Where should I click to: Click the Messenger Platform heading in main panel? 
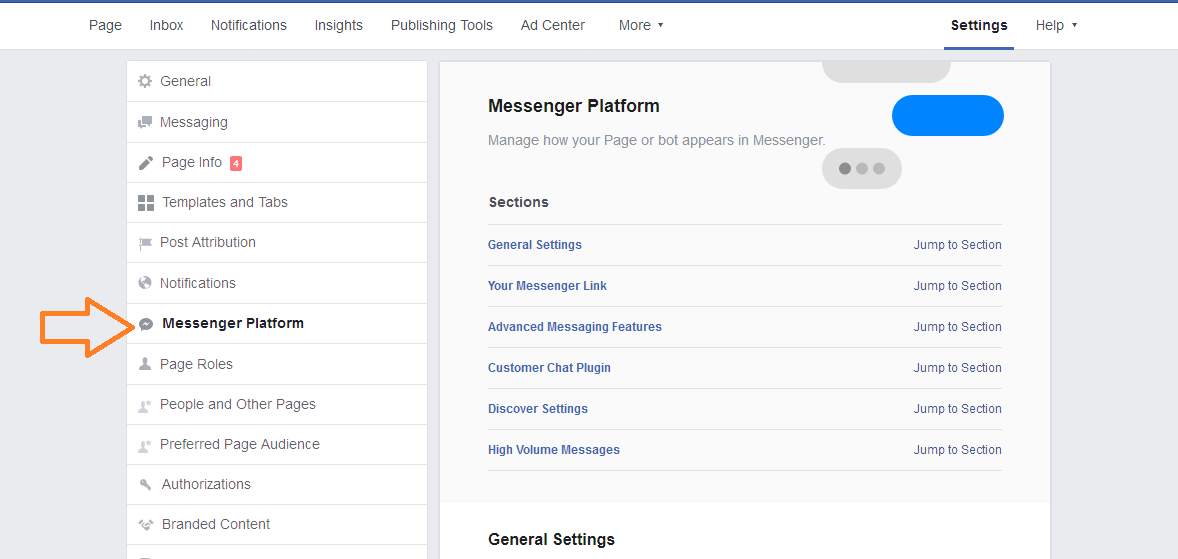click(x=574, y=106)
